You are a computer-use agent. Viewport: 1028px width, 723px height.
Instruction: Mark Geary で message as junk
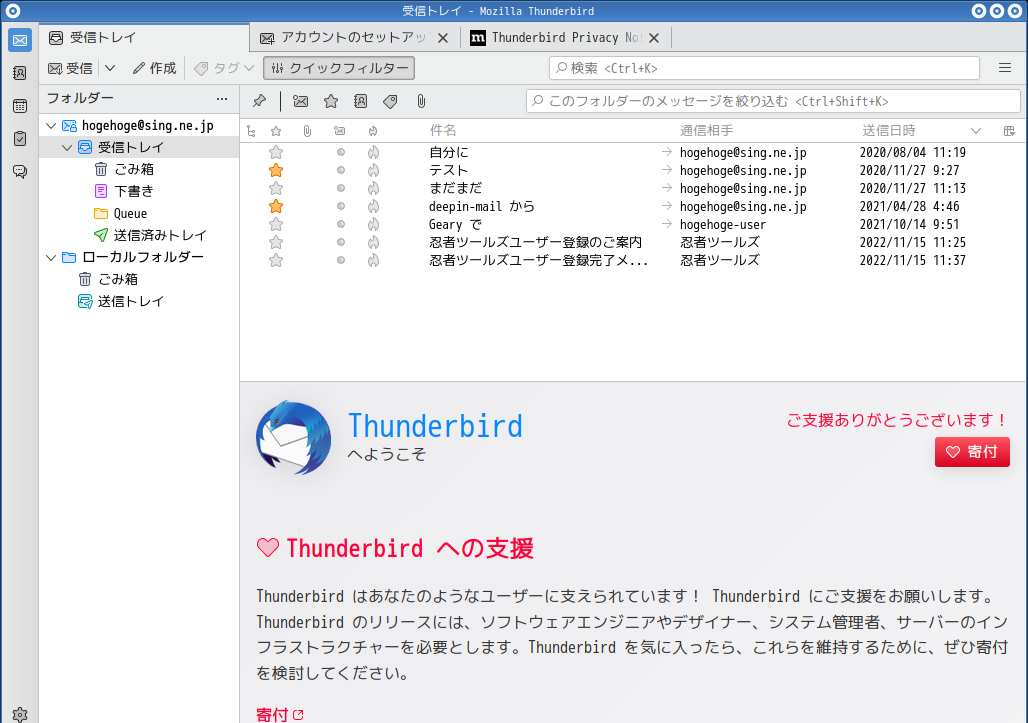click(373, 225)
